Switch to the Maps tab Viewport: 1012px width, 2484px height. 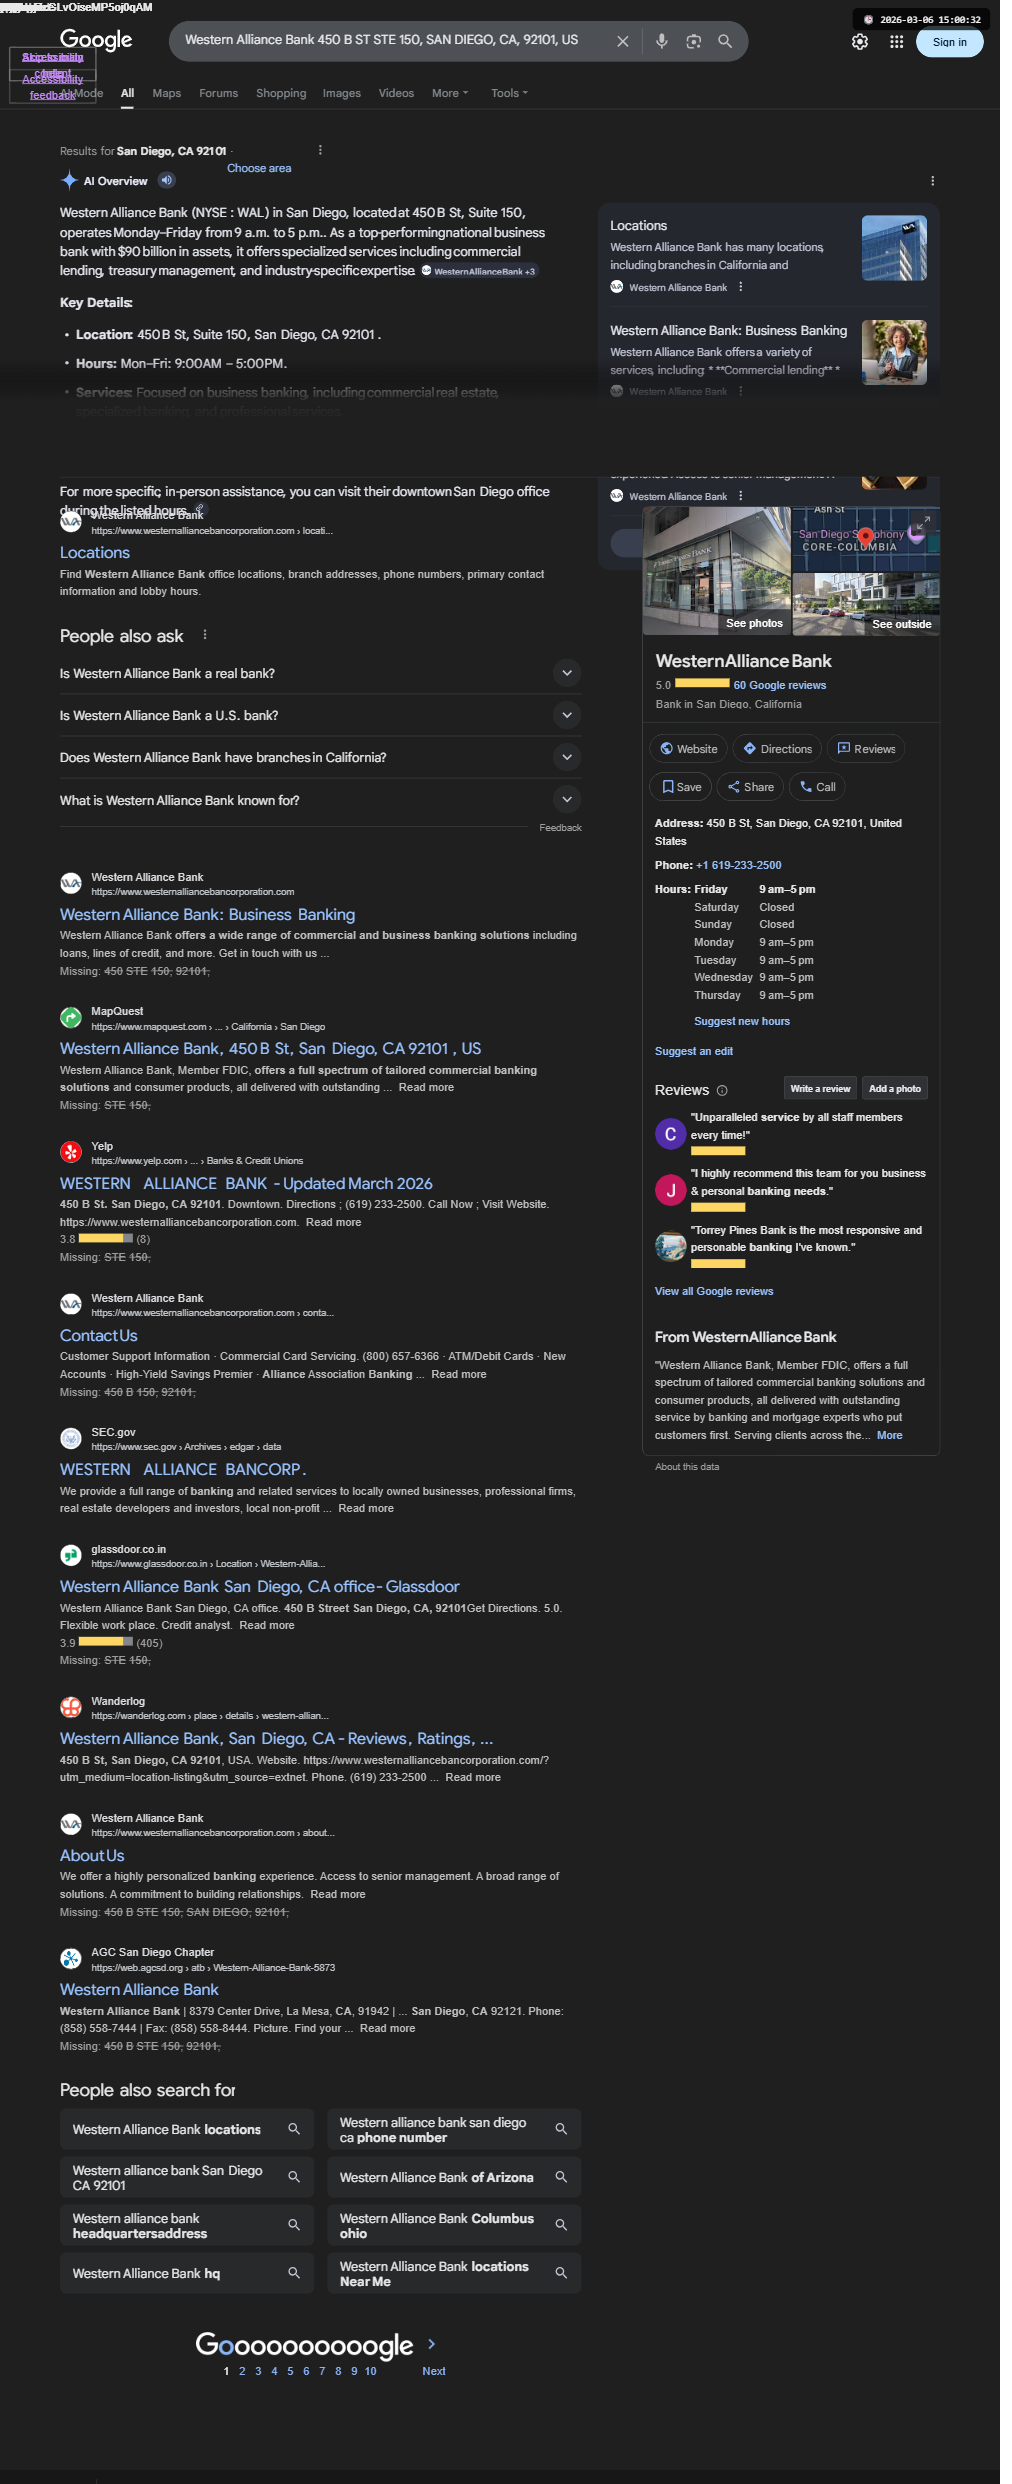(x=166, y=93)
